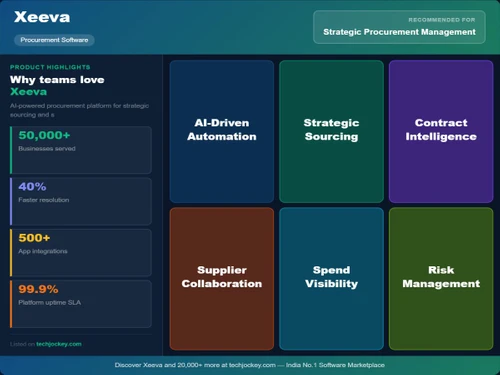500x375 pixels.
Task: Click the 'App integrations' label
Action: click(43, 251)
